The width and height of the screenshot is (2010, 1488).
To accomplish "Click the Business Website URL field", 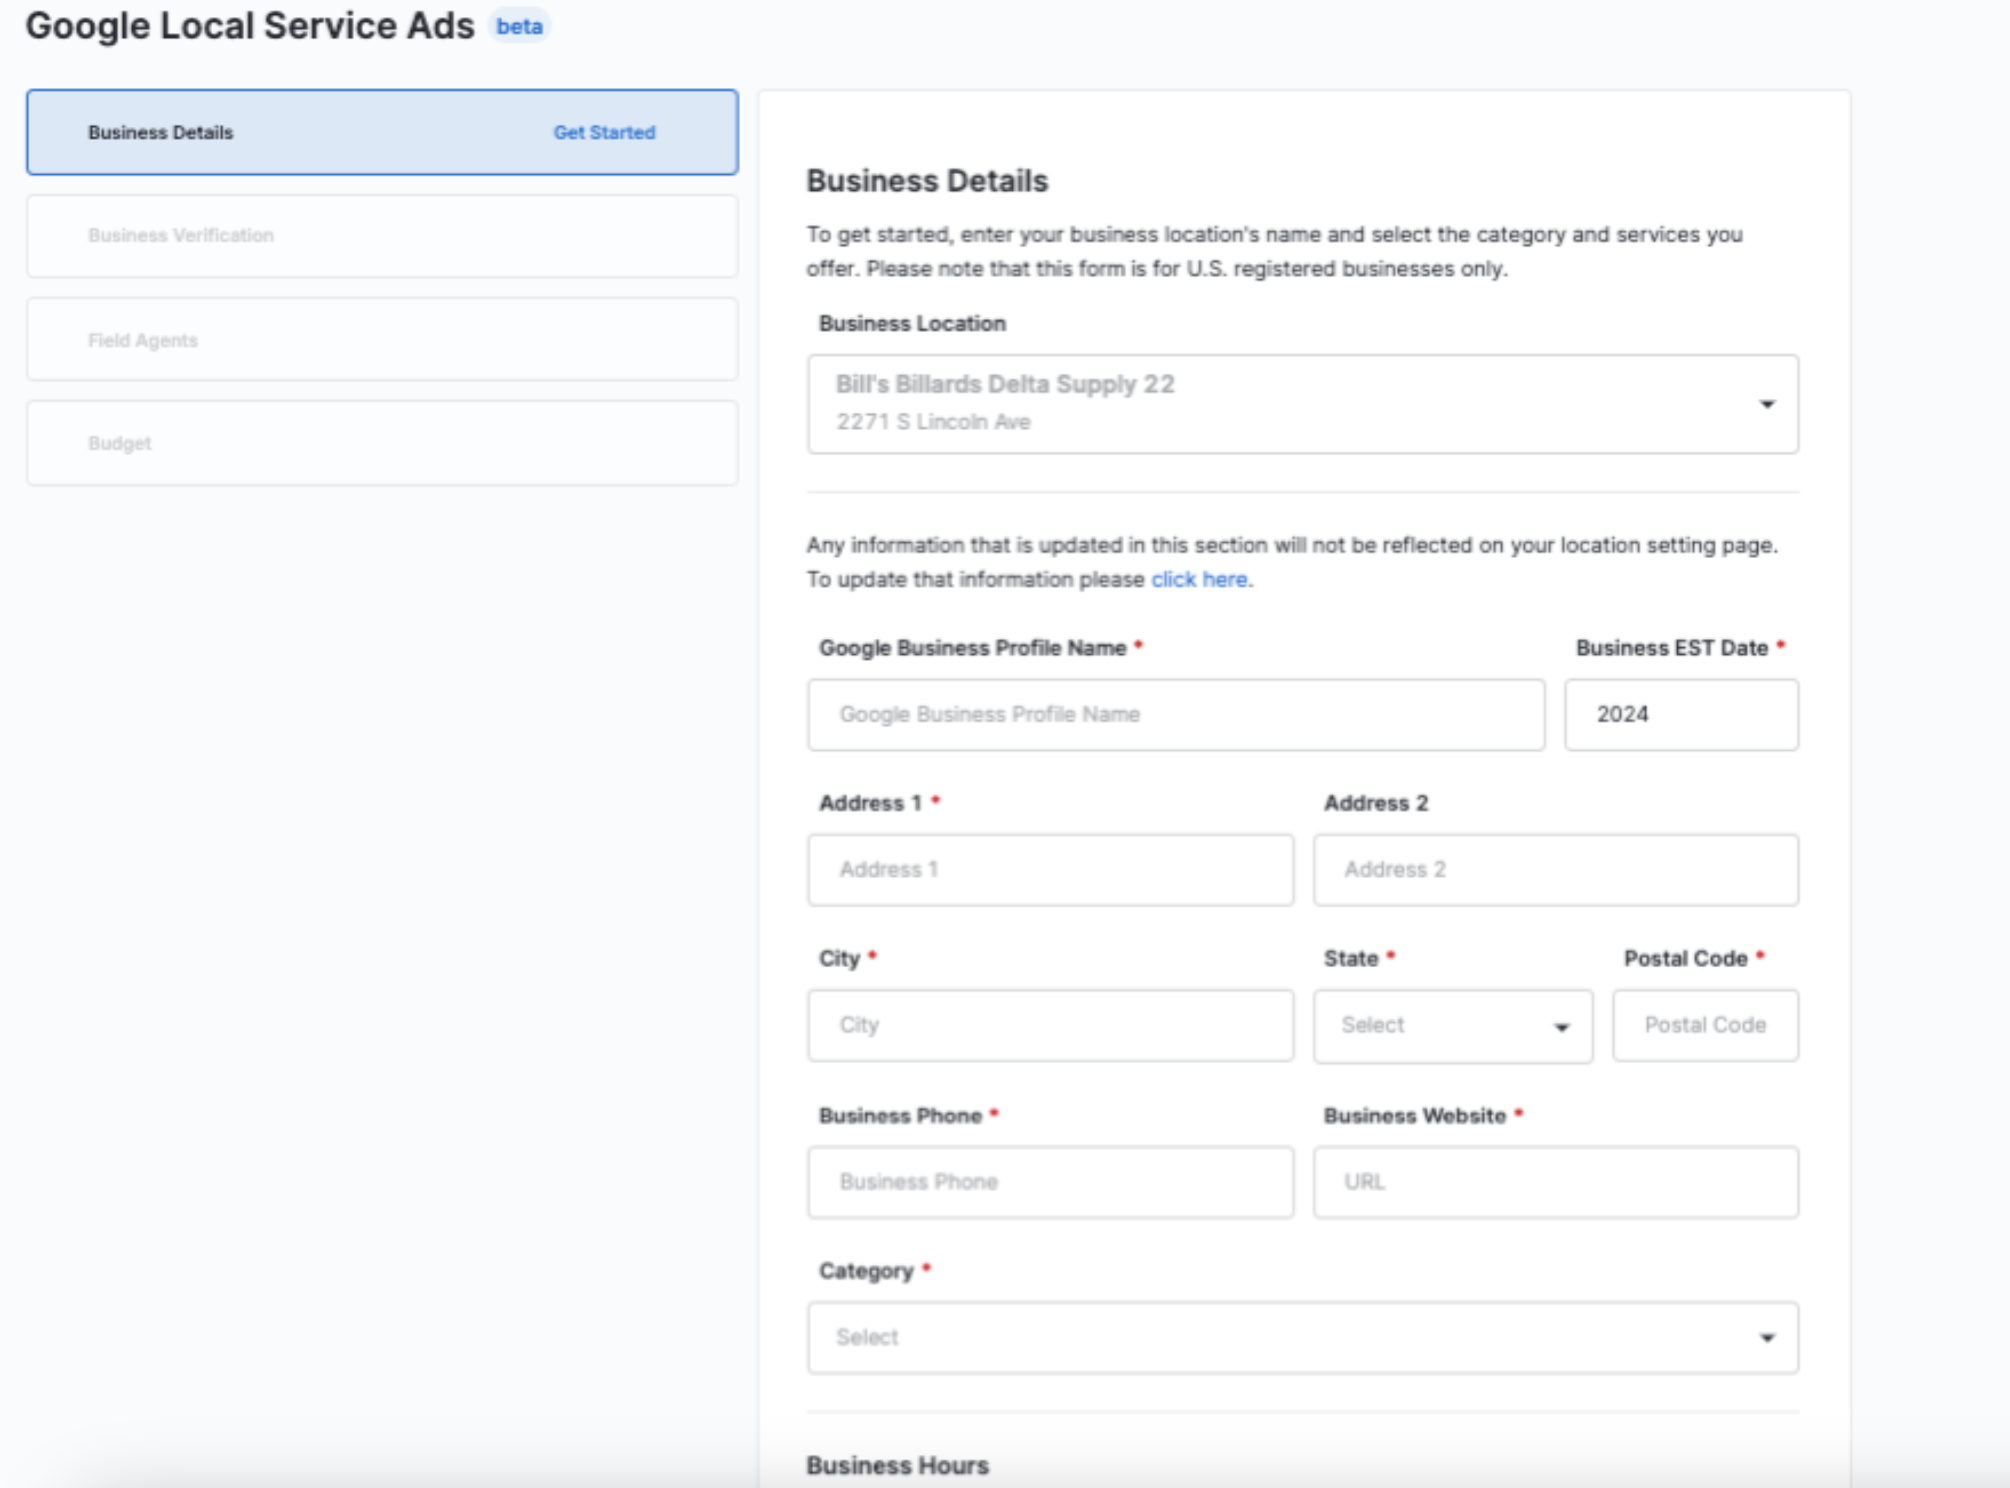I will (x=1555, y=1181).
